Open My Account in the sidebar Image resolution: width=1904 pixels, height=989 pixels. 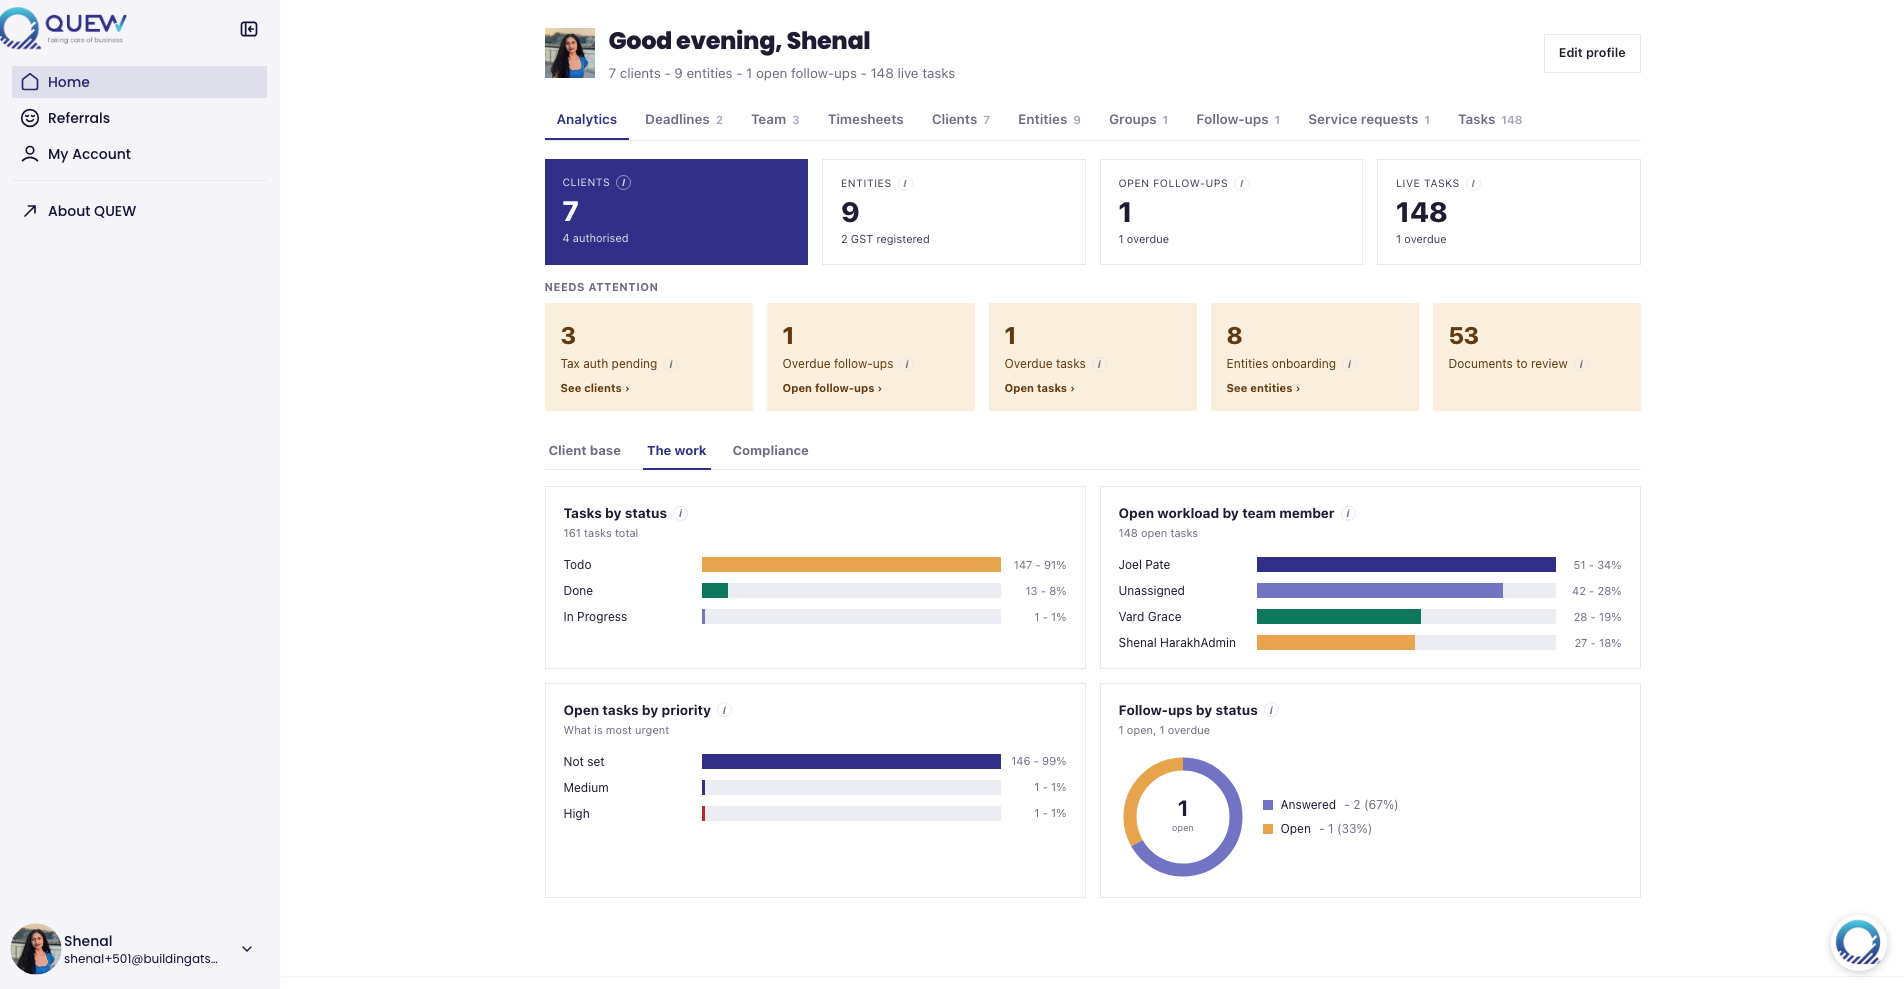point(139,154)
